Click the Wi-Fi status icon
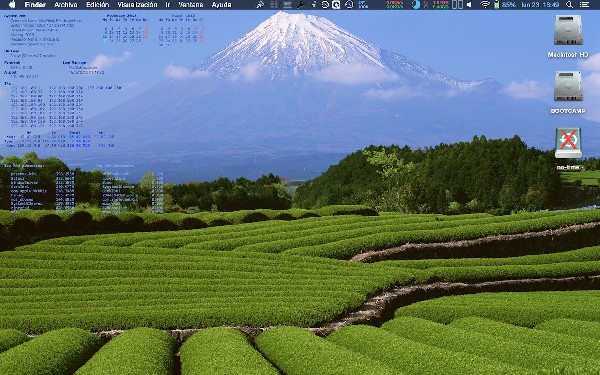 tap(485, 5)
